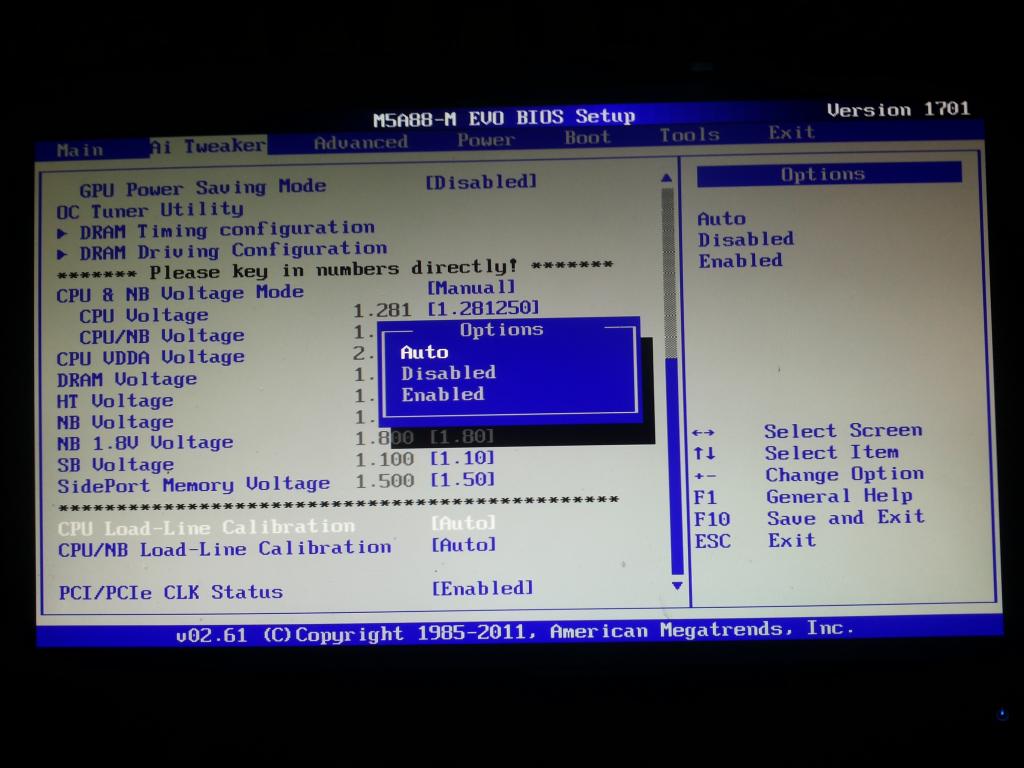1024x768 pixels.
Task: Select the OC Tuner Utility row
Action: coord(150,210)
